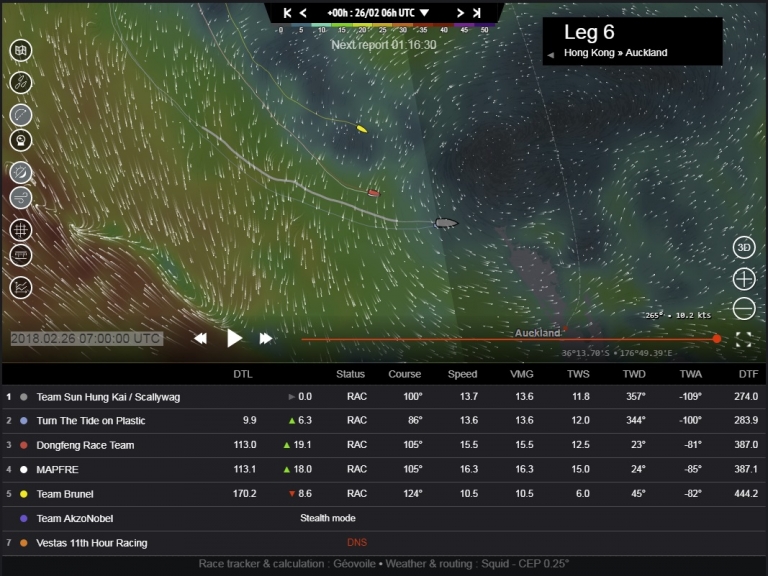Toggle the latitude/longitude grid icon
This screenshot has height=576, width=768.
(21, 230)
